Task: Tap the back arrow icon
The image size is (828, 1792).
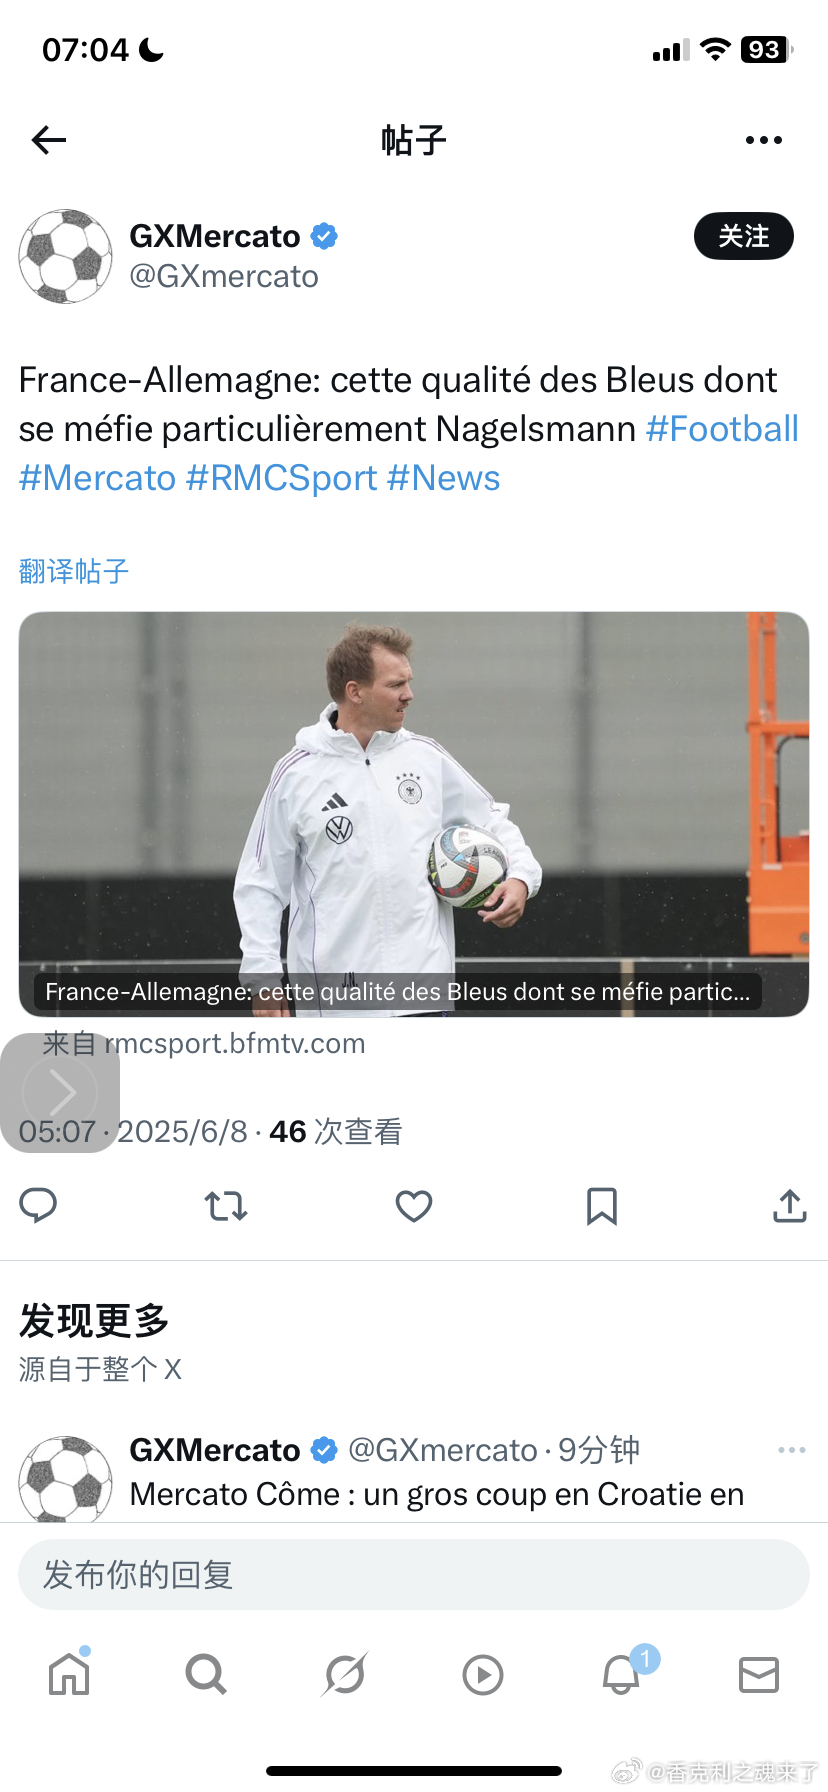Action: pos(49,140)
